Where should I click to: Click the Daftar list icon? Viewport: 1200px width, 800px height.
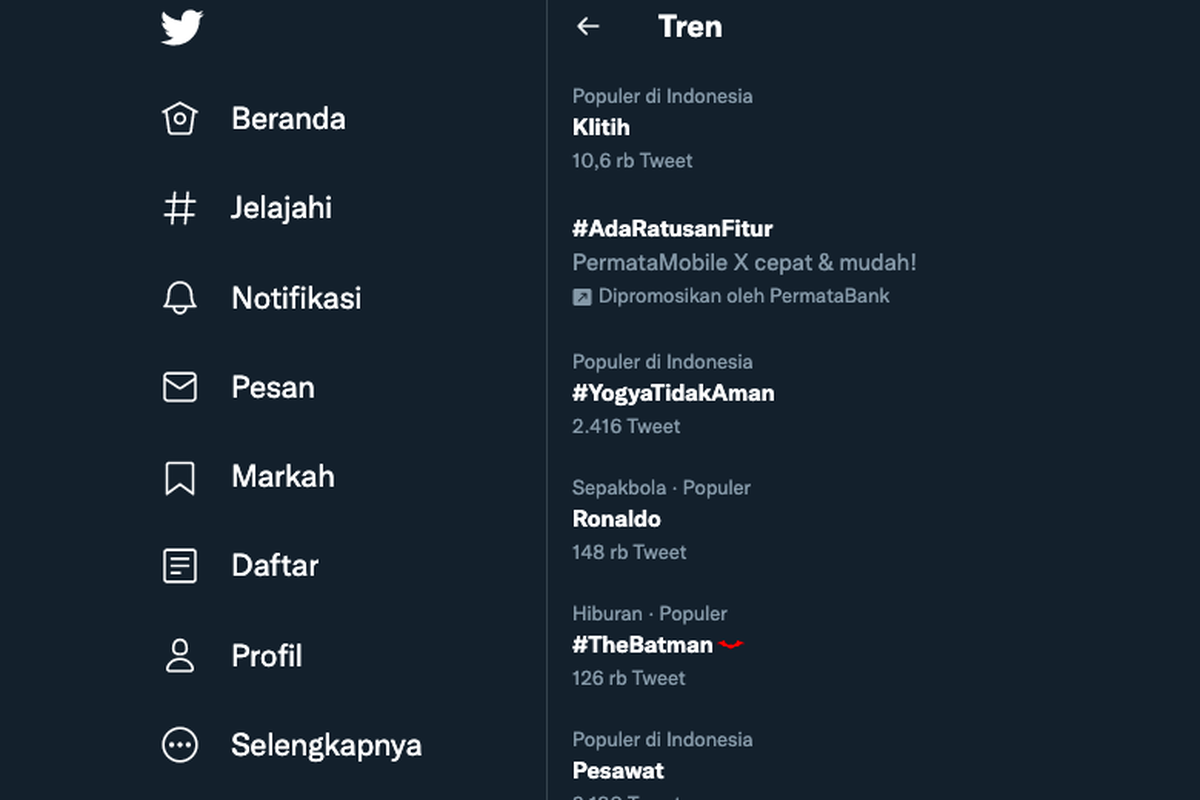tap(180, 565)
